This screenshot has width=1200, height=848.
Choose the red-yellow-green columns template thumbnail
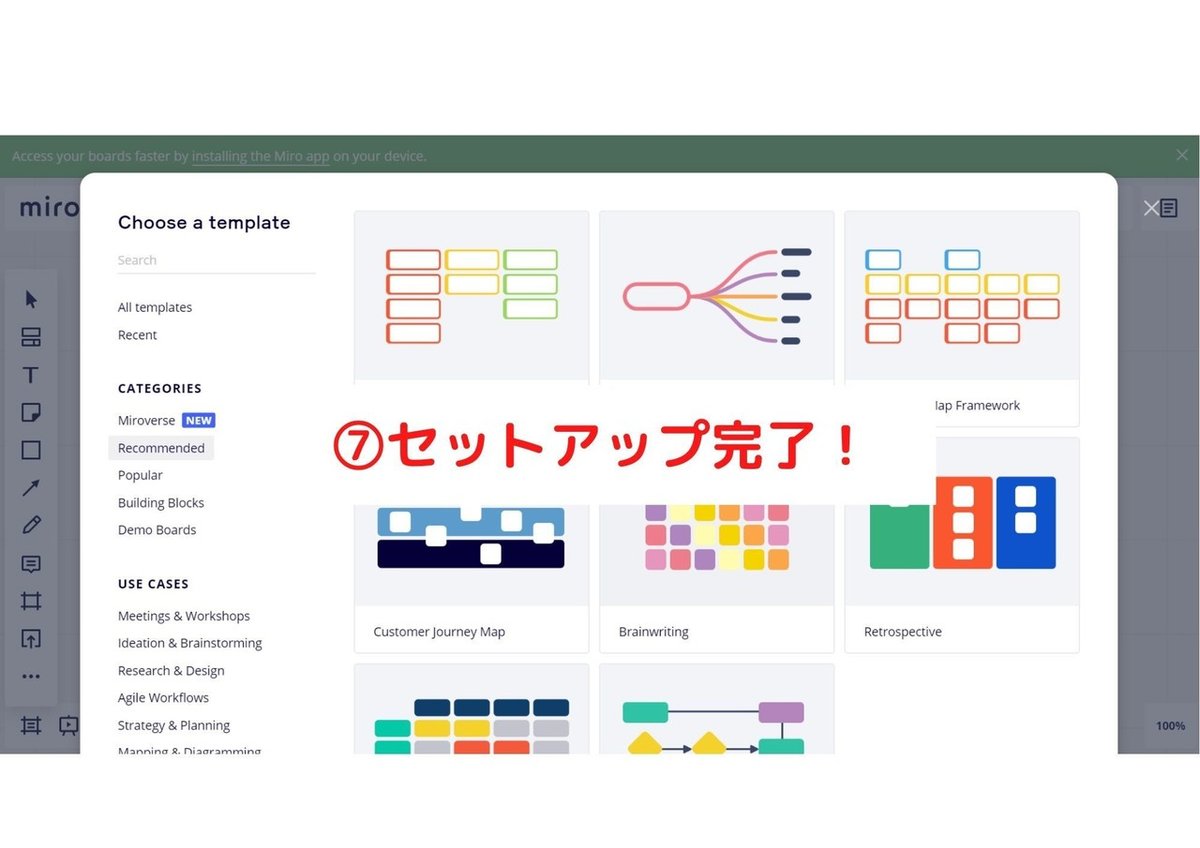[471, 296]
